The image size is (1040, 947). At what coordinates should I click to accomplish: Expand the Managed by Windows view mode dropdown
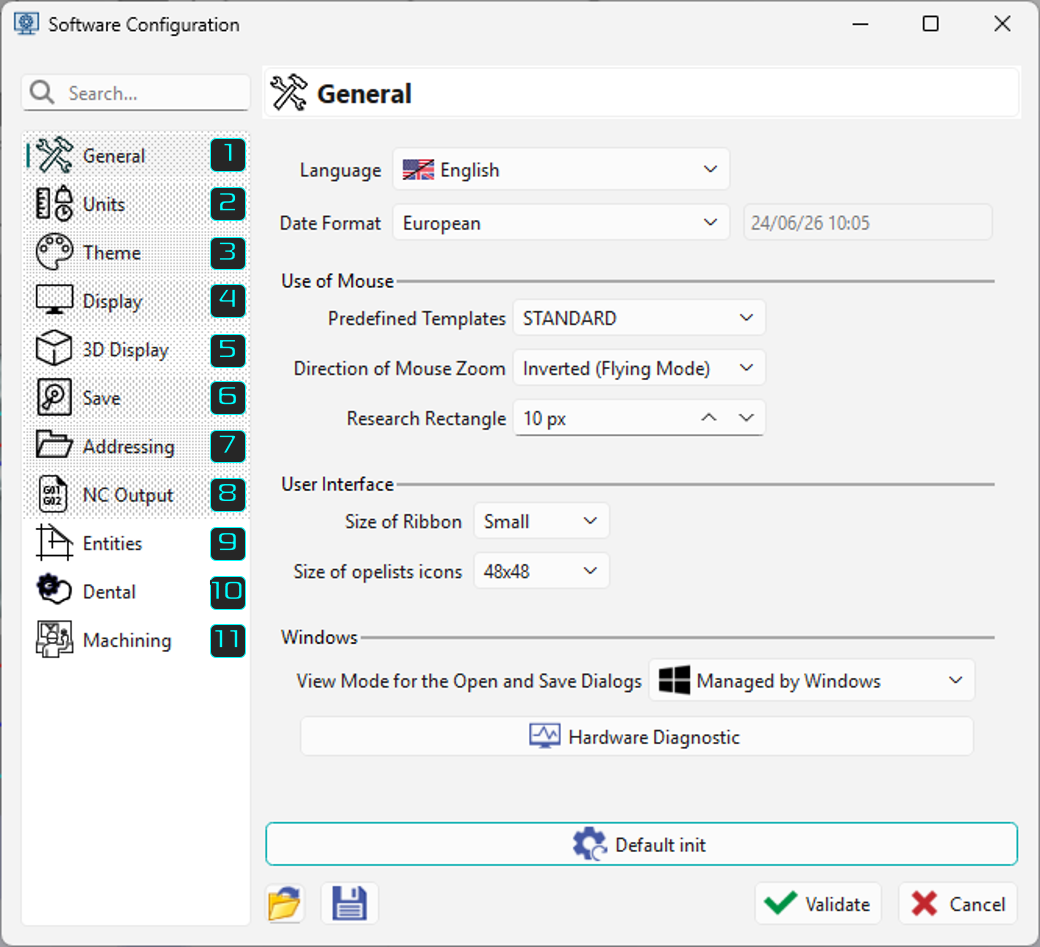click(811, 680)
